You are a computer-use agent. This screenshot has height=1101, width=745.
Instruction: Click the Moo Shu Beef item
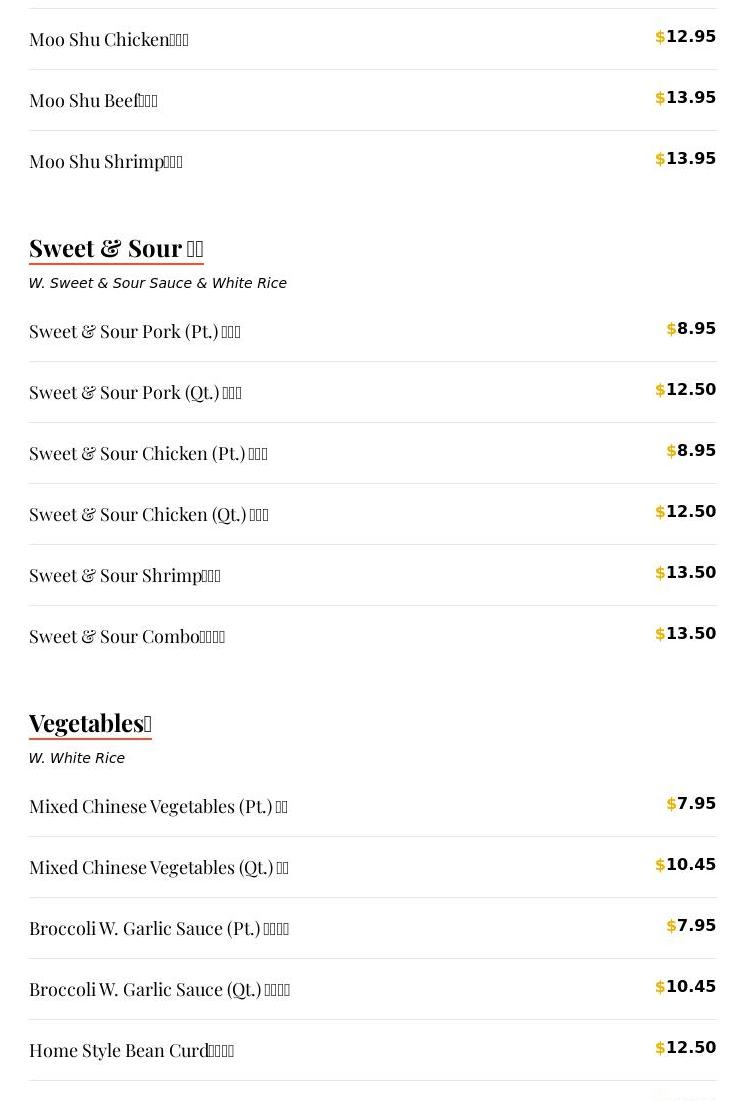click(93, 101)
